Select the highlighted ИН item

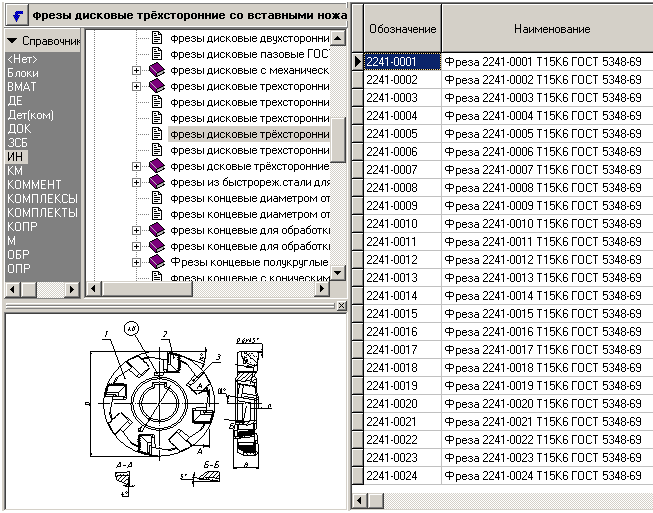[17, 157]
